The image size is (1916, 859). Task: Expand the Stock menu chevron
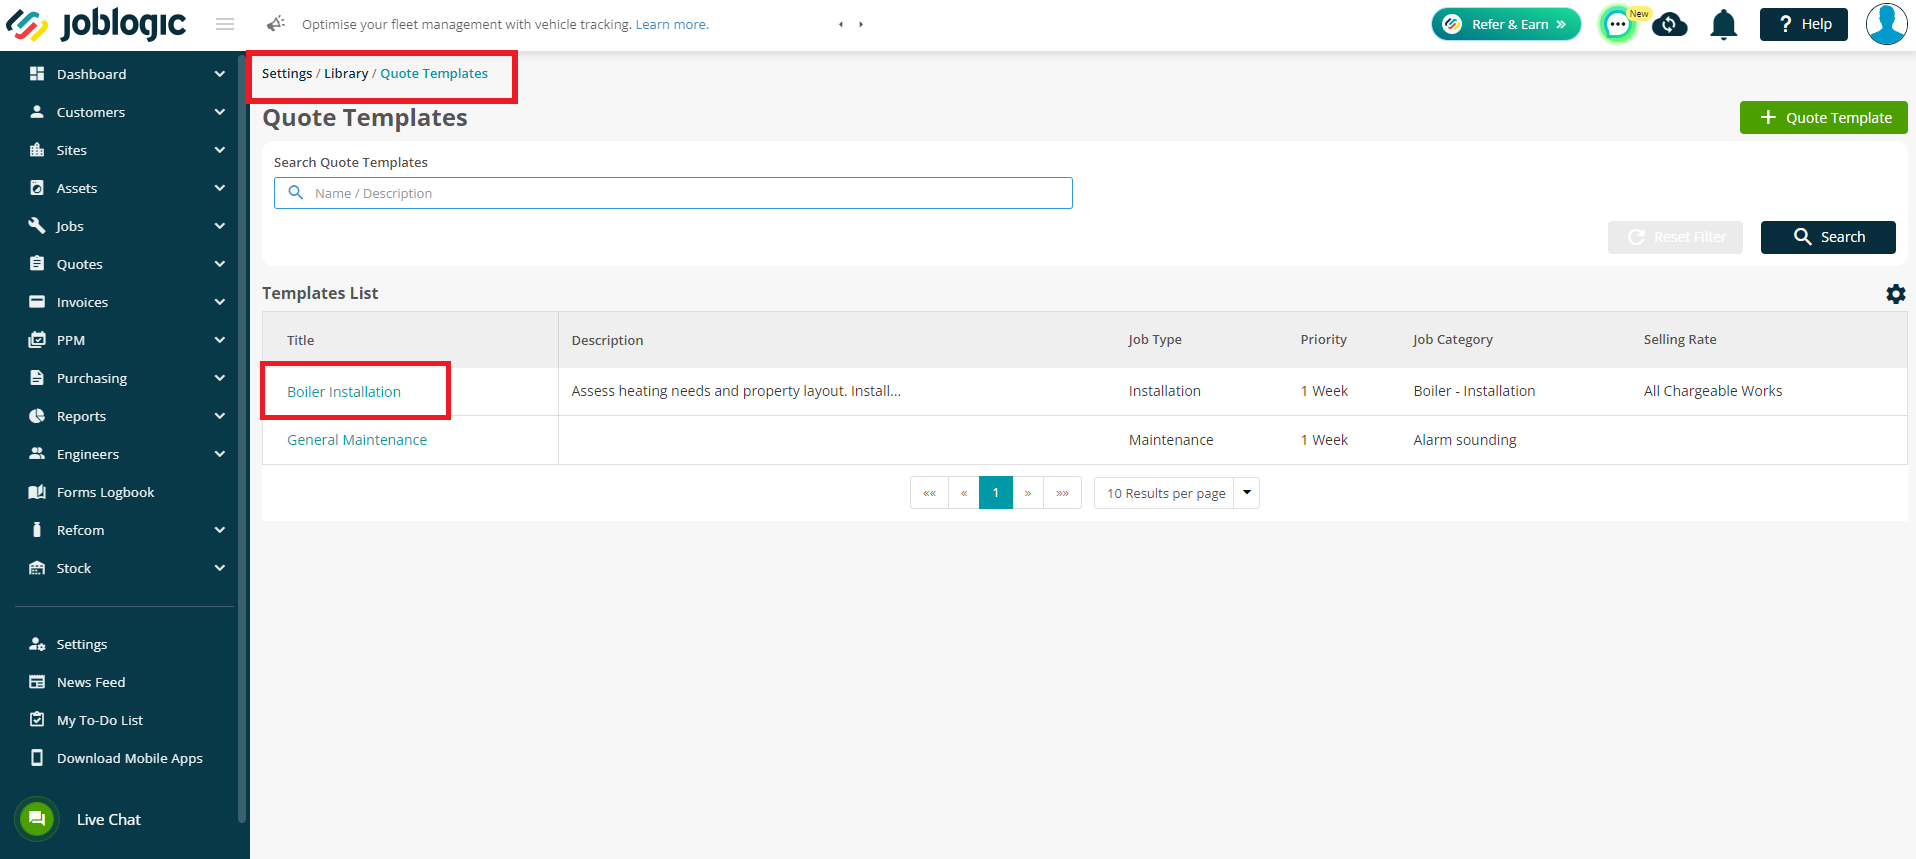[220, 568]
